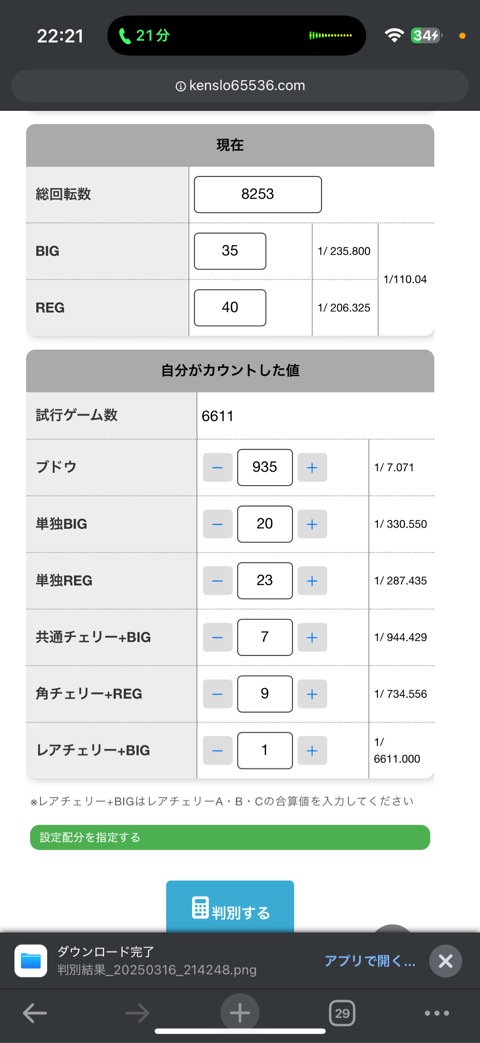The width and height of the screenshot is (480, 1043).
Task: Open downloaded file via アプリで開く link
Action: (370, 961)
